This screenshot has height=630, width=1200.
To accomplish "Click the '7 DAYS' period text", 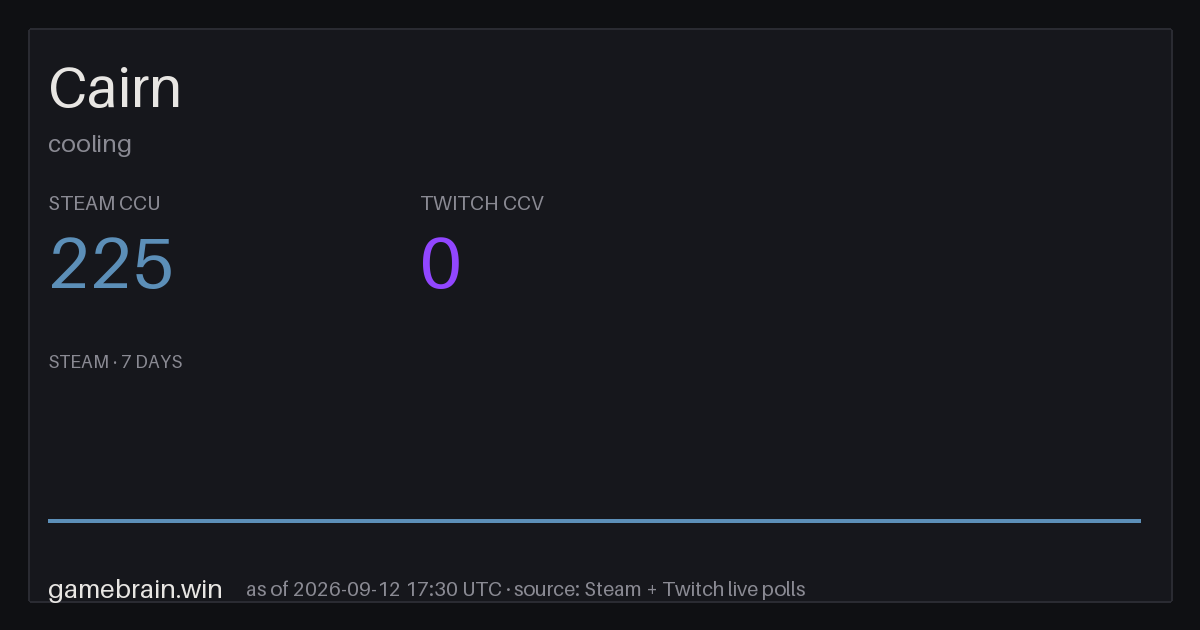I will [152, 362].
